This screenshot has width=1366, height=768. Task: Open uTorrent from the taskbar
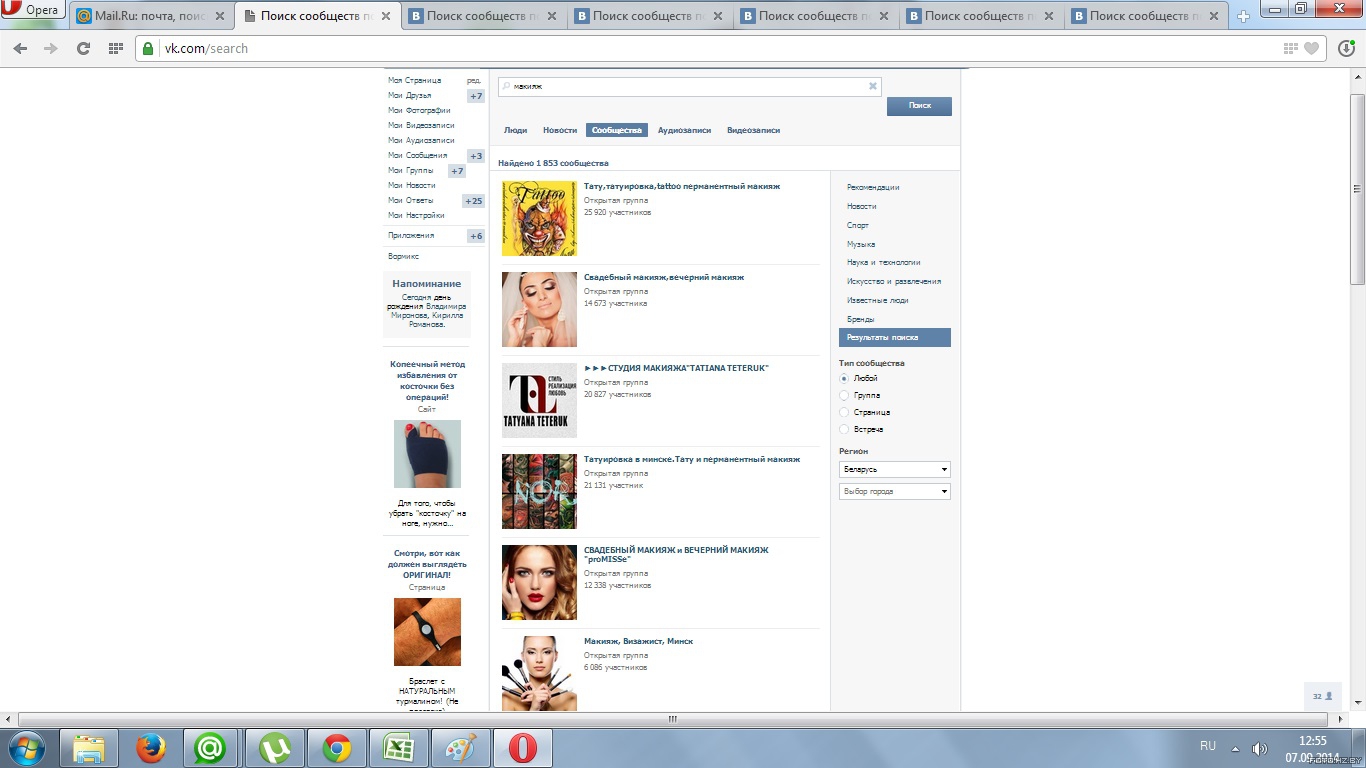click(x=274, y=748)
